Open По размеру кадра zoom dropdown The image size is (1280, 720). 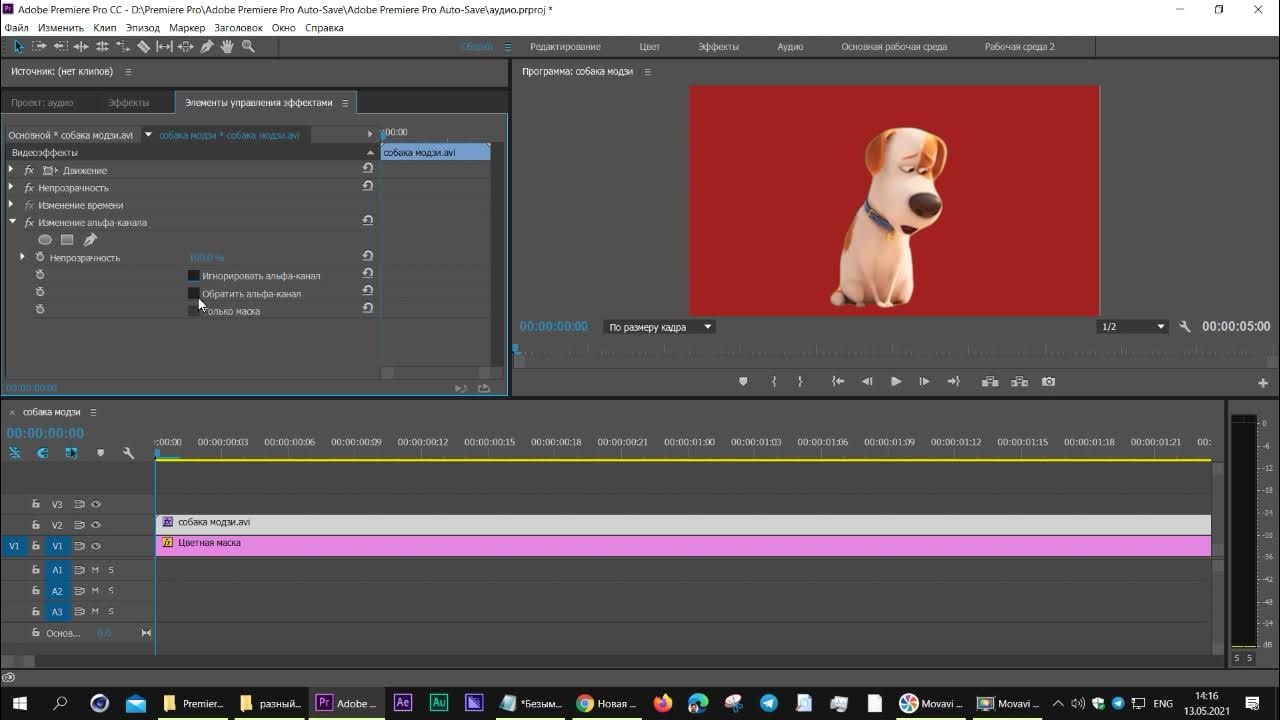pos(660,327)
